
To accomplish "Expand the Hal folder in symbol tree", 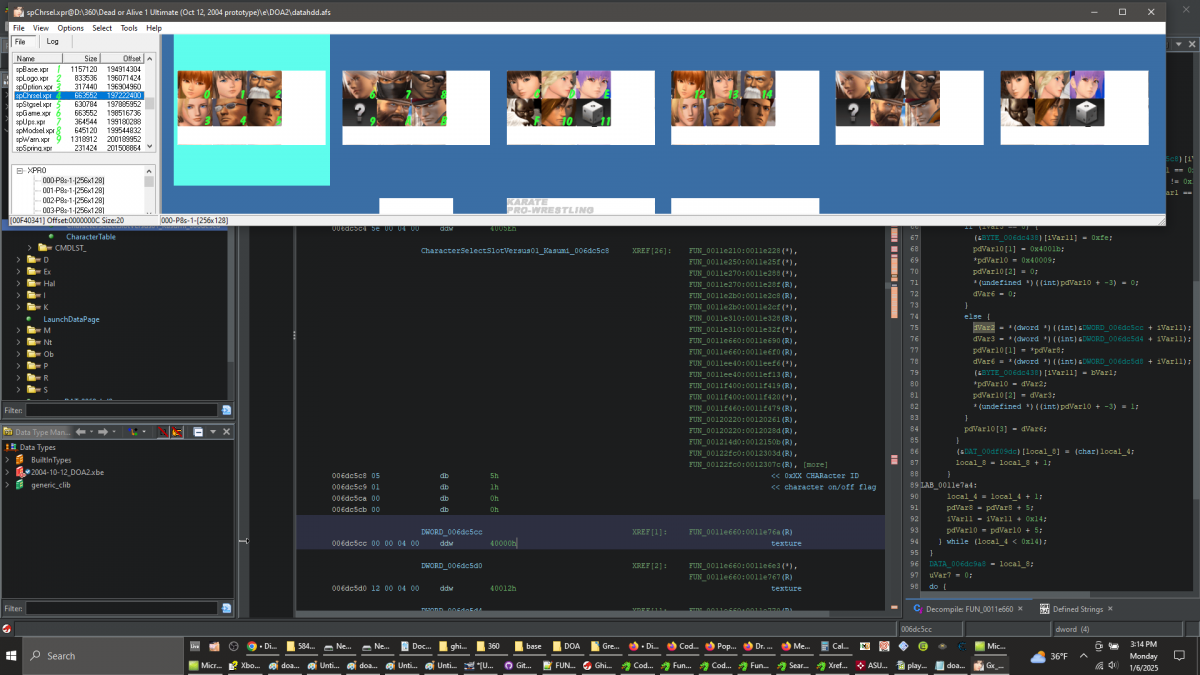I will [19, 283].
